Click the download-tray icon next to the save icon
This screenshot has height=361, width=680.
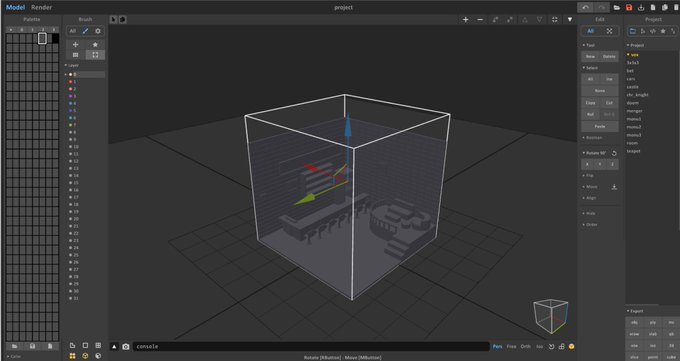[641, 7]
